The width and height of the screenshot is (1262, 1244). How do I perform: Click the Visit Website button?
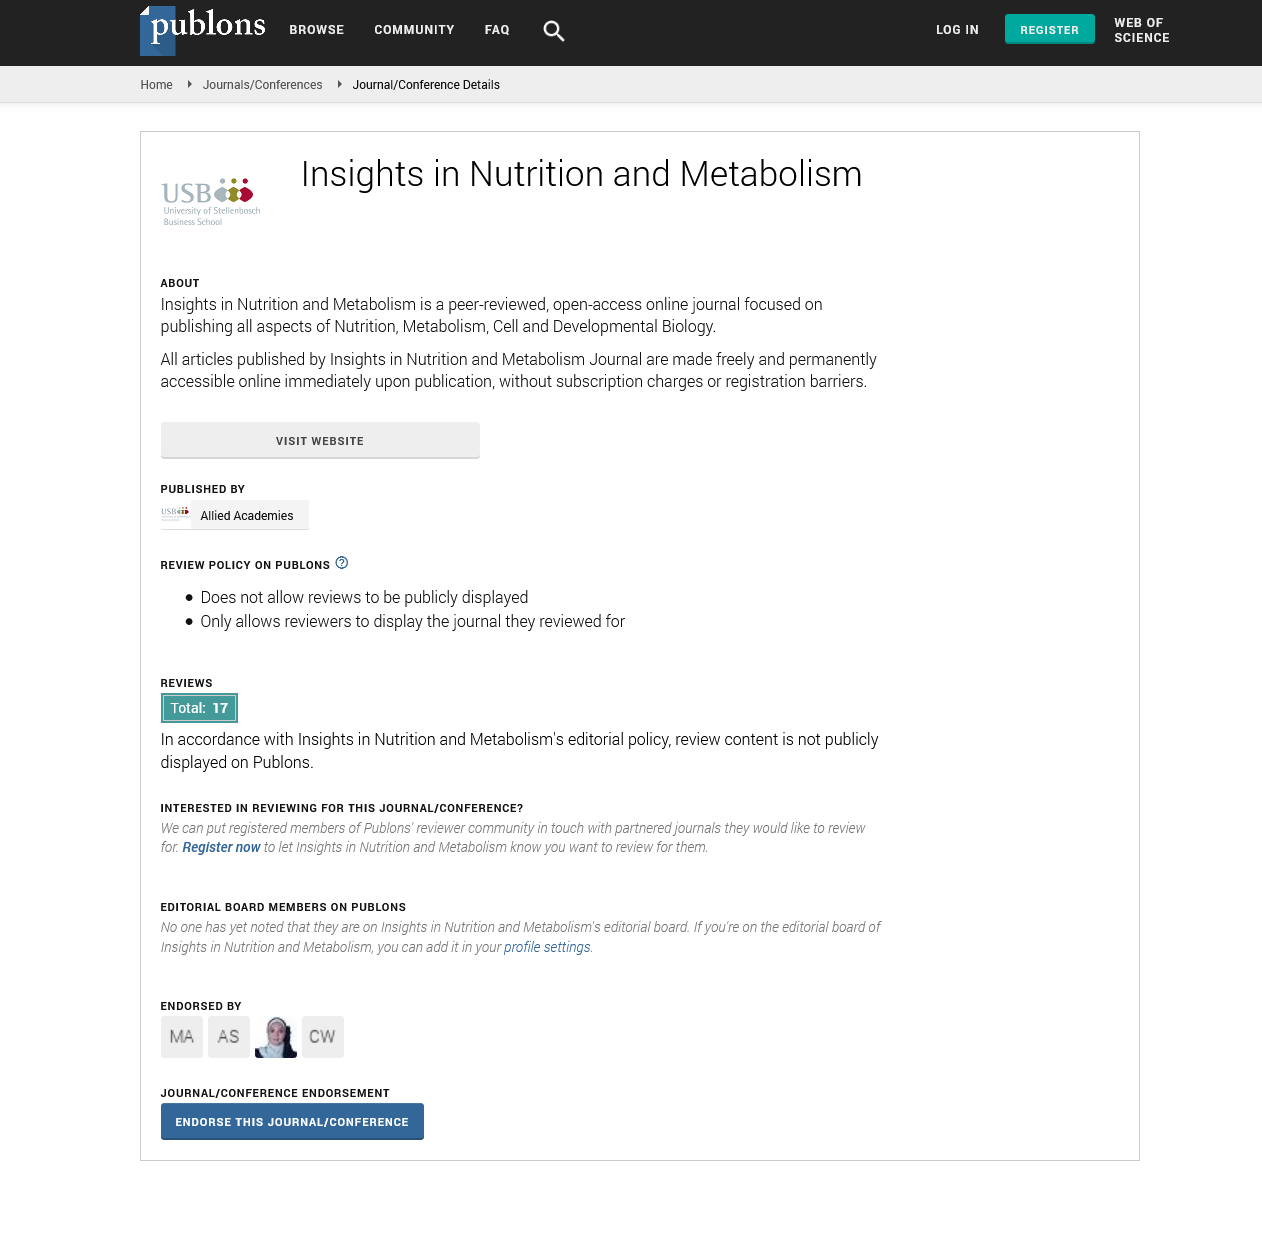(x=320, y=441)
